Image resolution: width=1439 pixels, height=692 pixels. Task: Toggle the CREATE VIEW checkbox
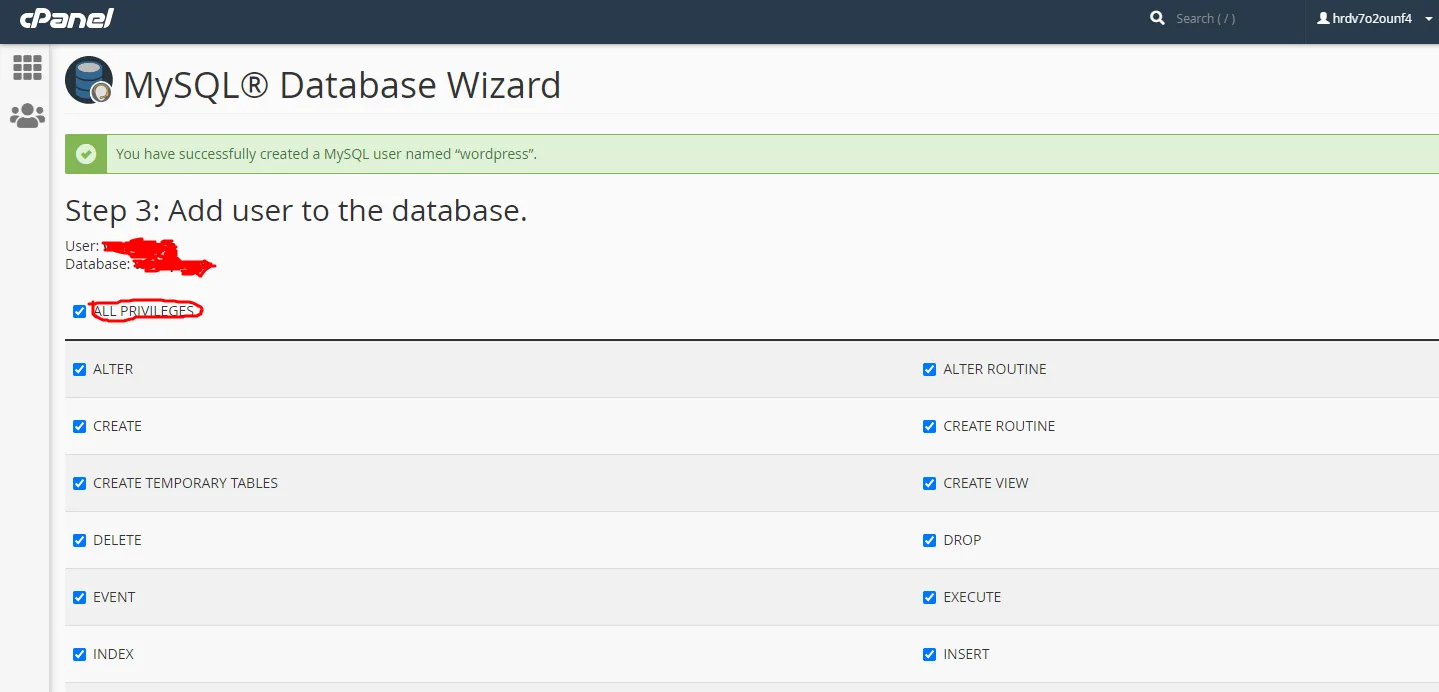point(930,483)
